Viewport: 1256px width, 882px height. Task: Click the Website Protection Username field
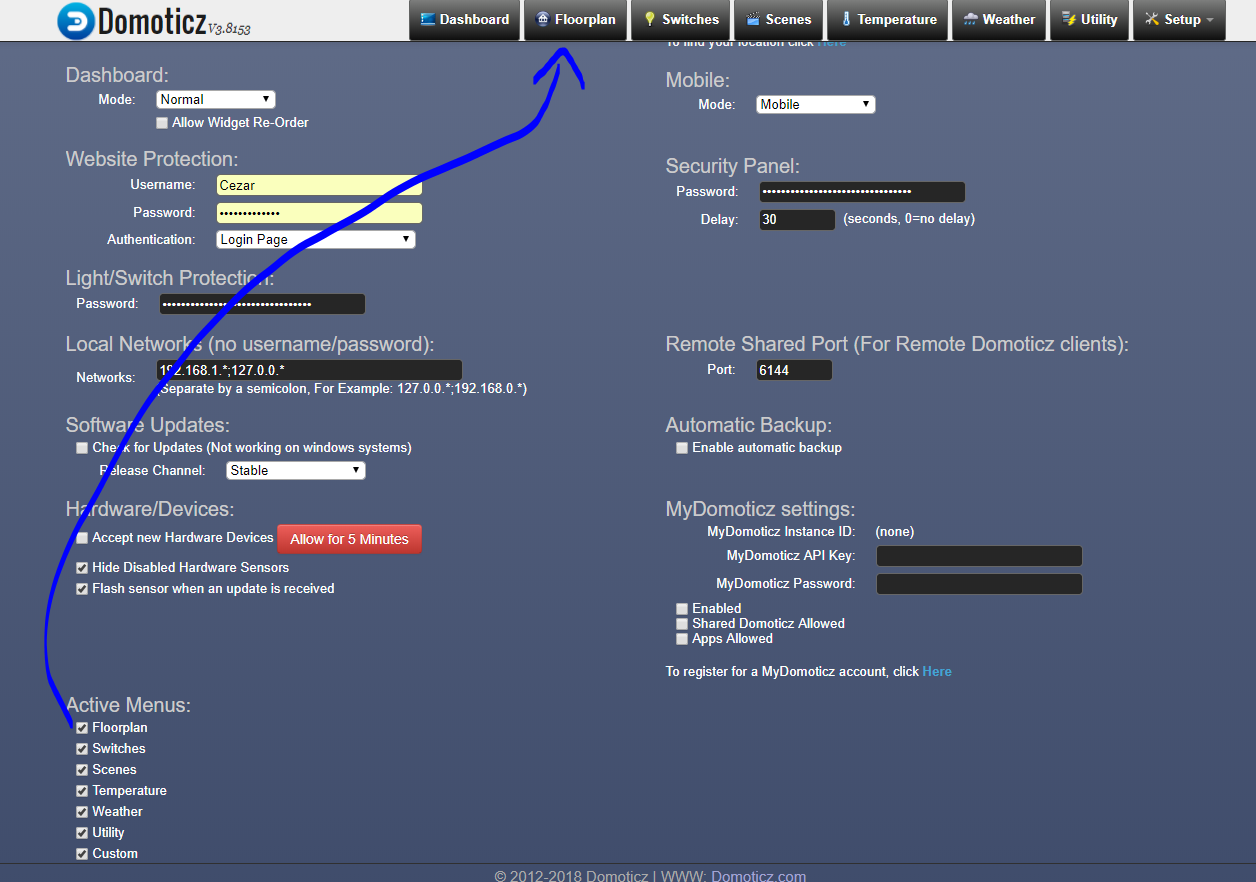[x=319, y=185]
